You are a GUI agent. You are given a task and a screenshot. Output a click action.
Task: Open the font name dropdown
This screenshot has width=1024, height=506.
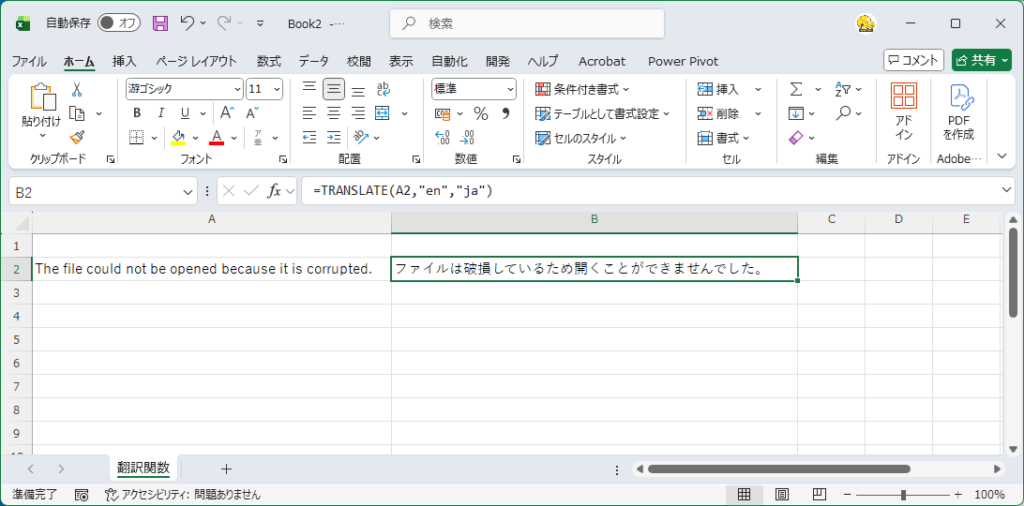click(237, 89)
